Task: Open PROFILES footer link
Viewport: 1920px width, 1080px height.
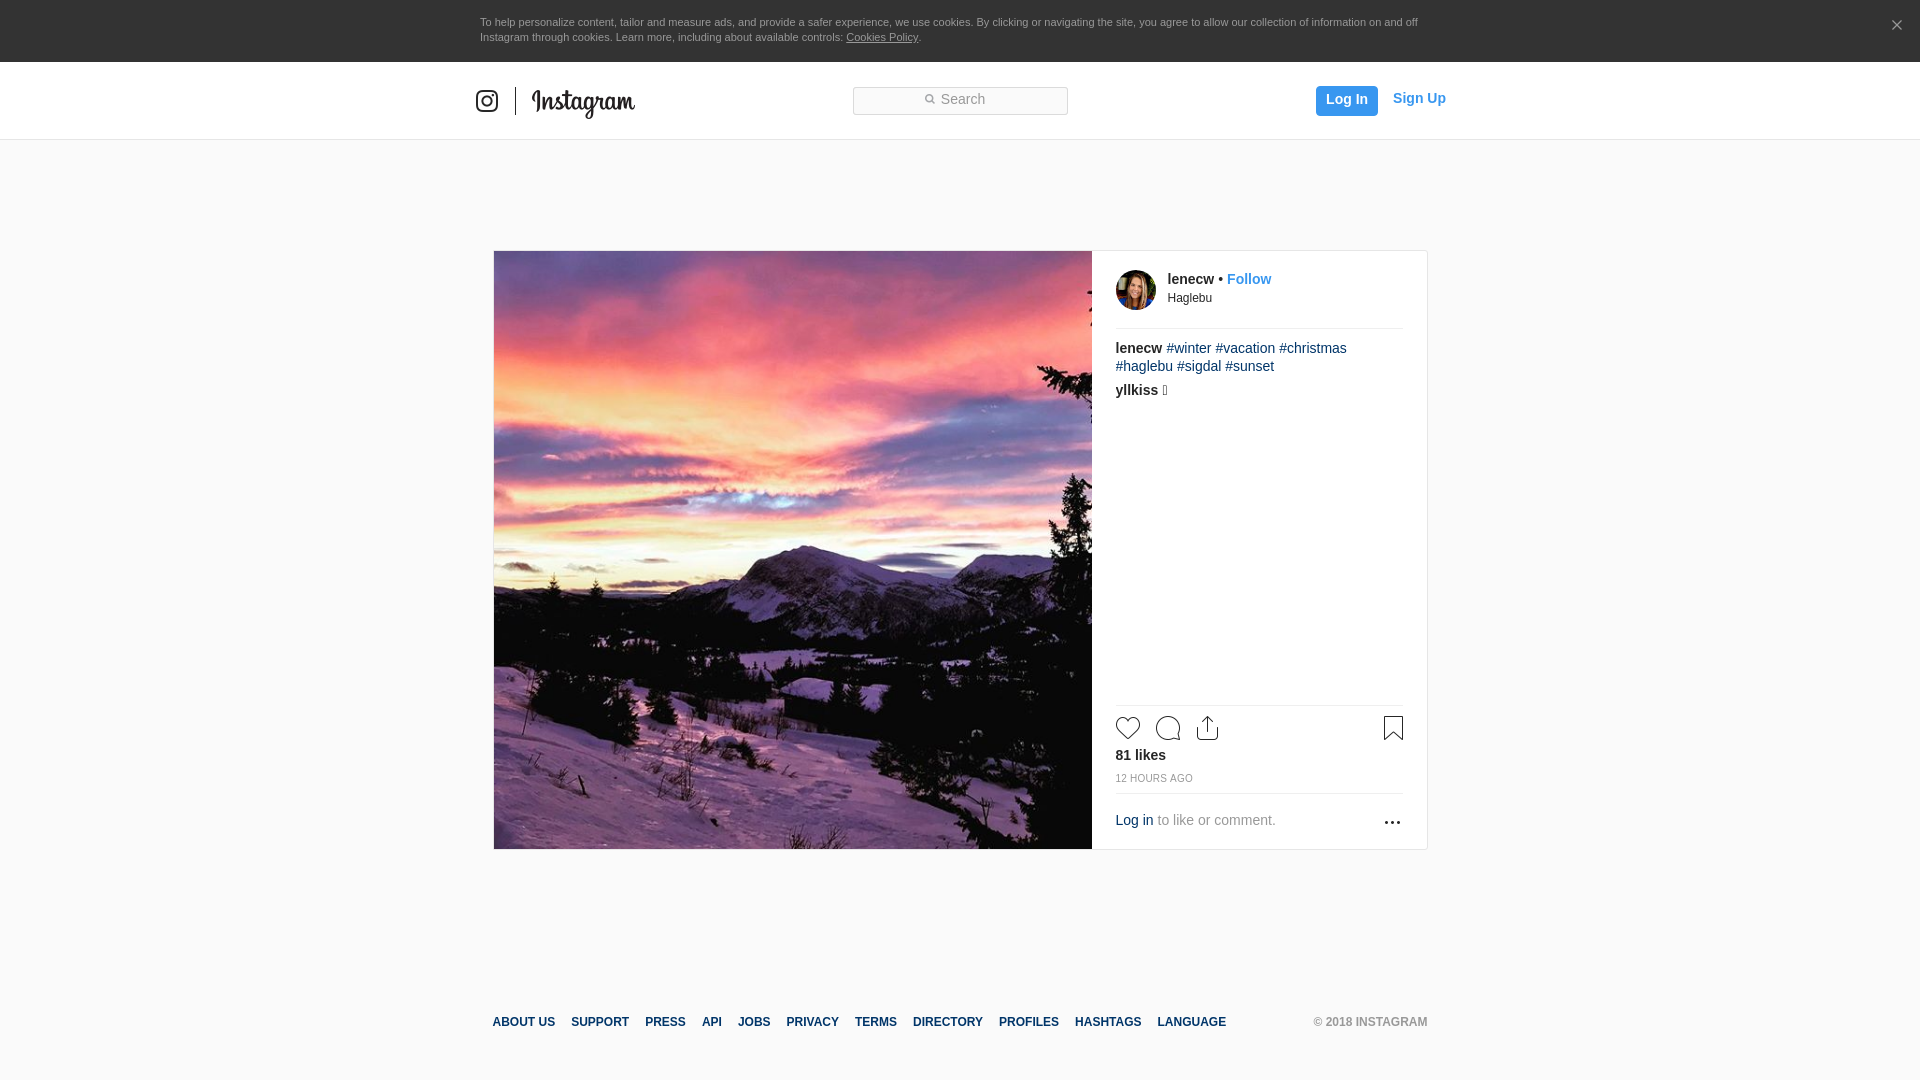Action: [x=1028, y=1022]
